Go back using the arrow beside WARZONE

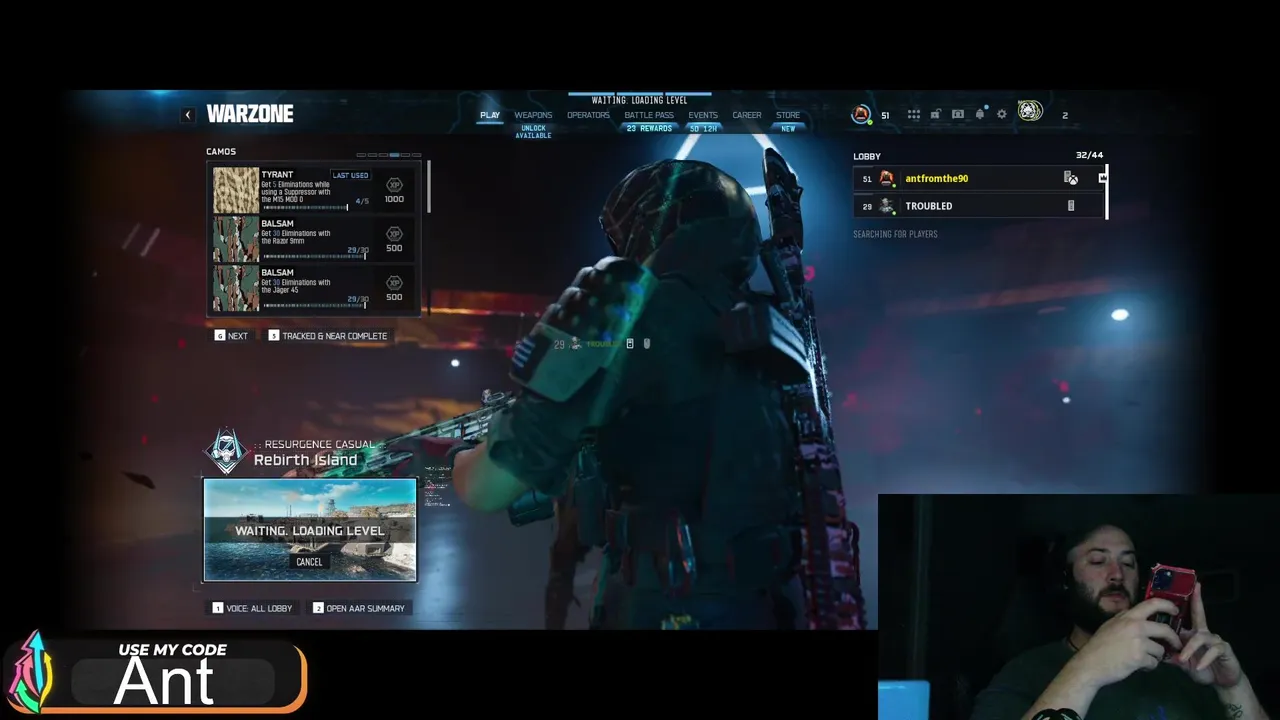click(x=187, y=115)
